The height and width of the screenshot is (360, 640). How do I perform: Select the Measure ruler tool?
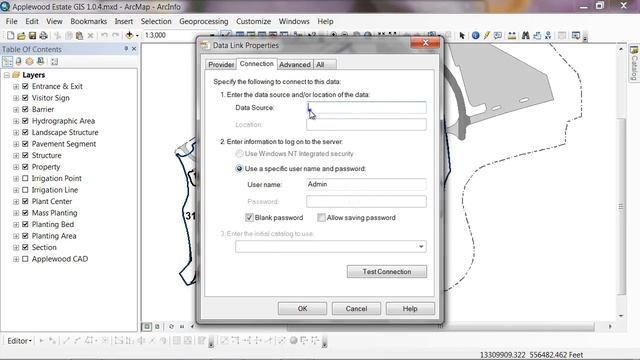pyautogui.click(x=511, y=36)
